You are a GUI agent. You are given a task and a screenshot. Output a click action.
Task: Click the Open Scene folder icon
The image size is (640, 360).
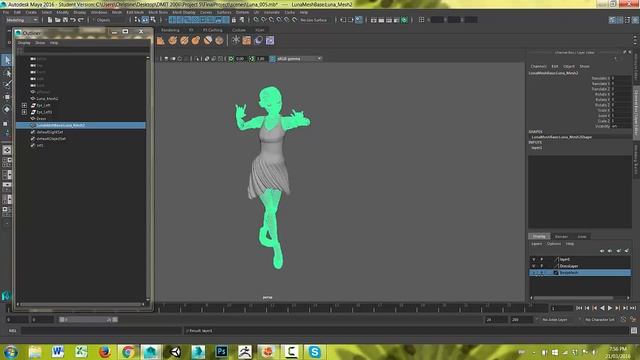click(58, 20)
